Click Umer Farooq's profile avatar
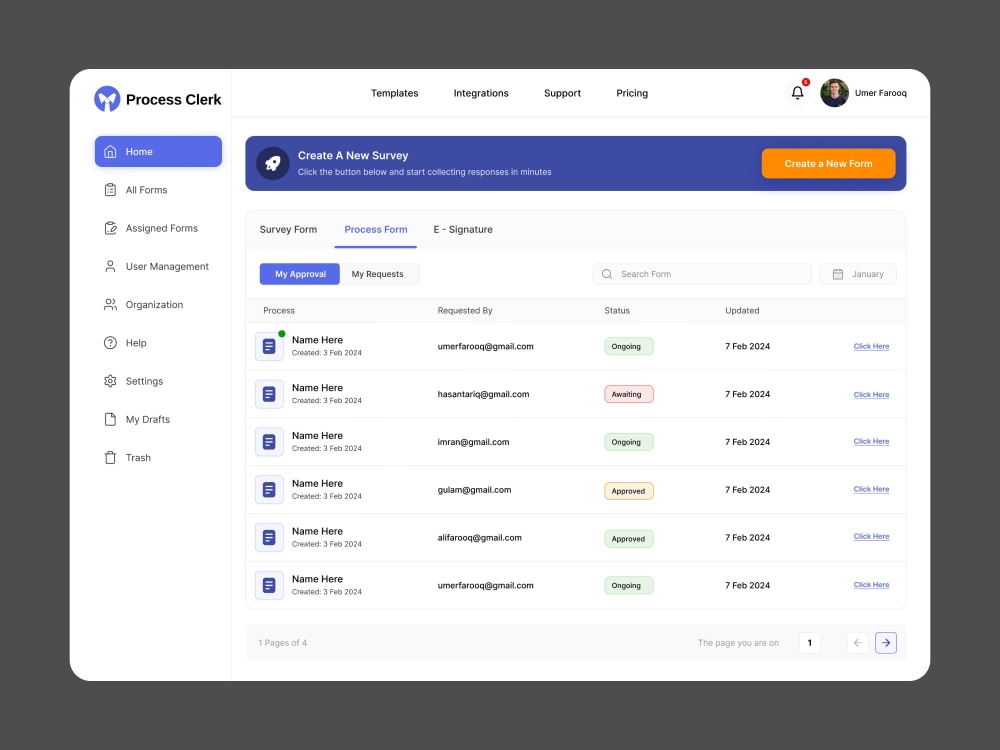This screenshot has height=750, width=1000. 834,93
